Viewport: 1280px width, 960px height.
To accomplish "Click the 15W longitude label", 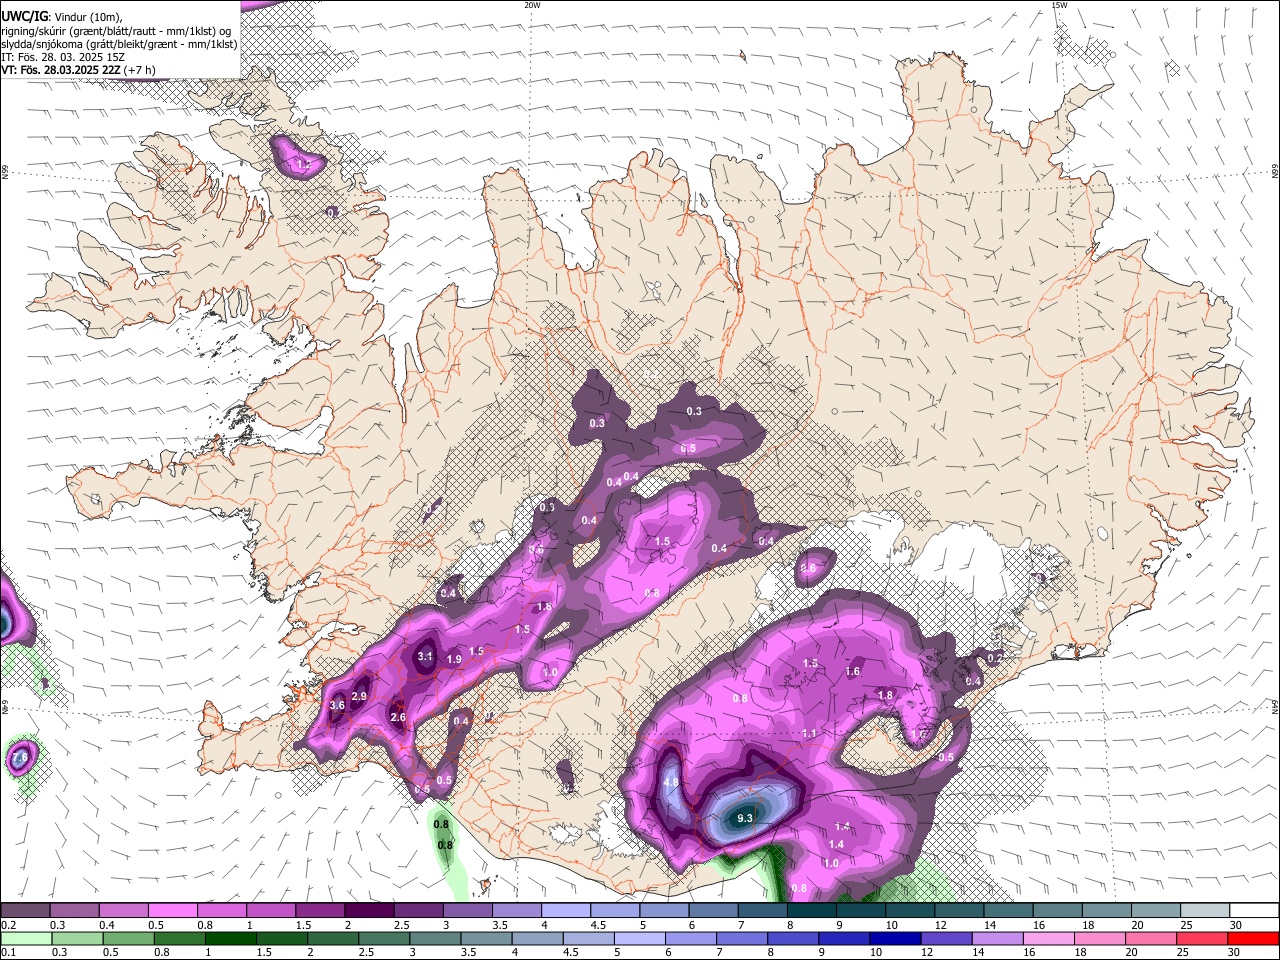I will (x=1059, y=5).
